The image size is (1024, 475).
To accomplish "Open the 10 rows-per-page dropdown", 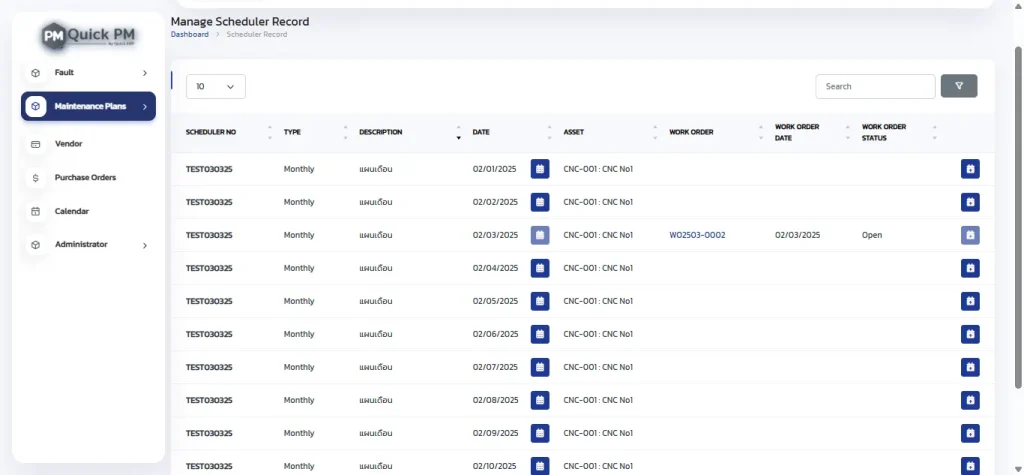I will pos(216,86).
